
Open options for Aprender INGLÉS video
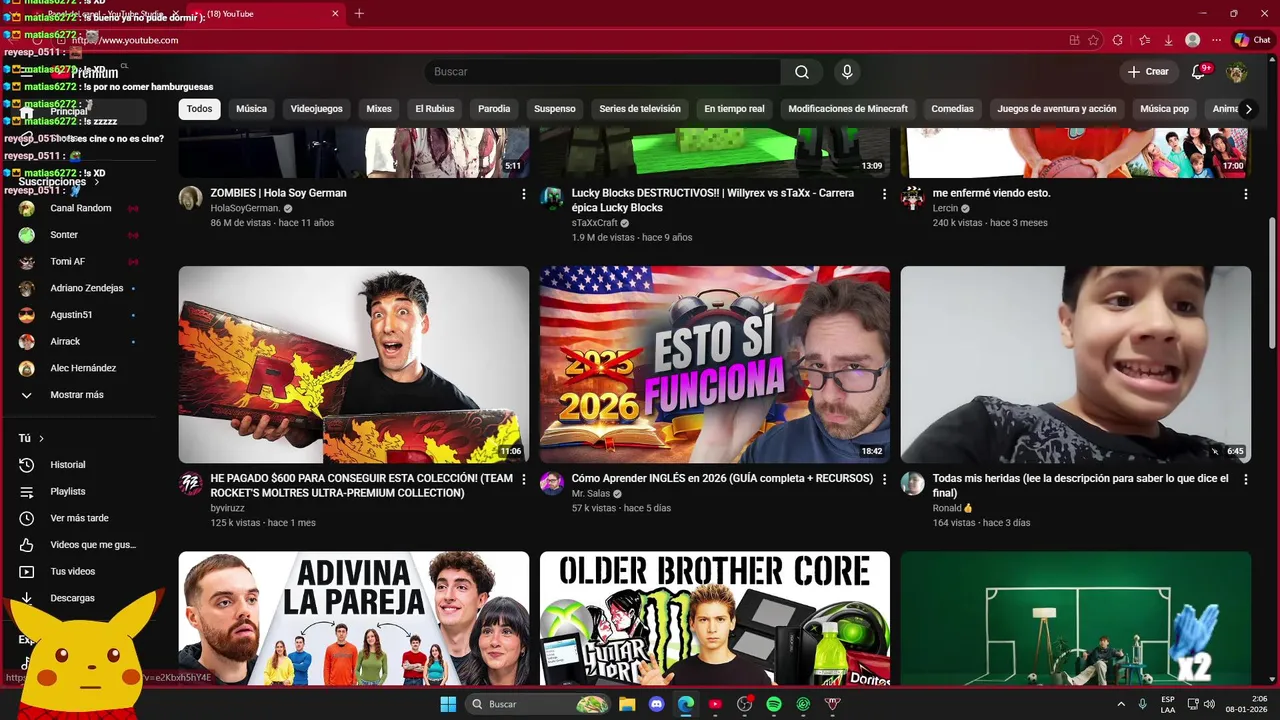coord(884,480)
